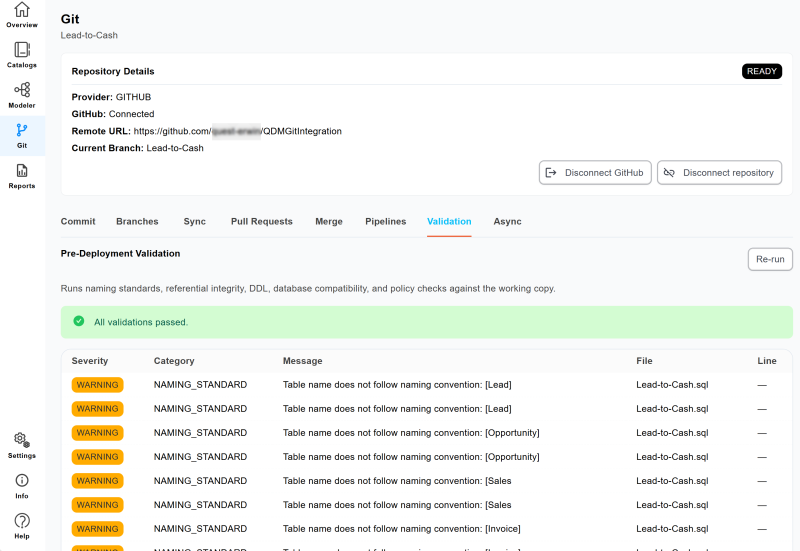Switch to the Pull Requests tab
The width and height of the screenshot is (800, 551).
point(262,221)
